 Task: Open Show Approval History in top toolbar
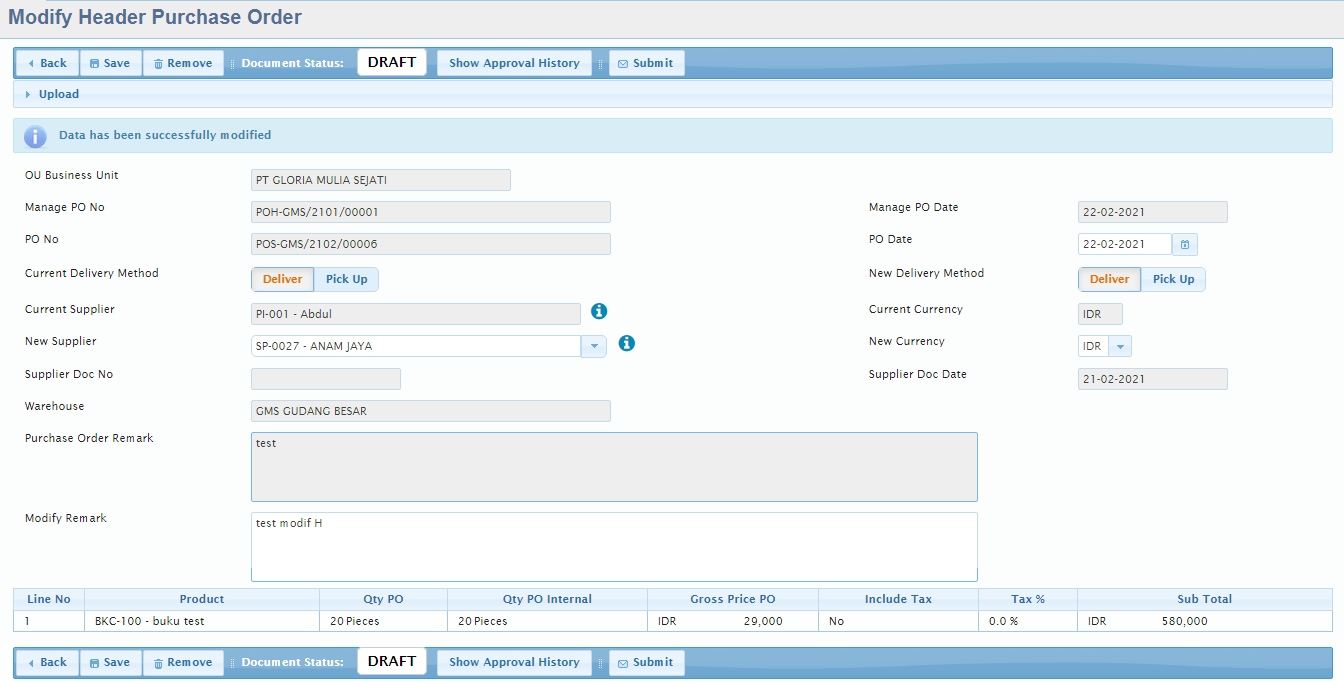click(x=514, y=63)
